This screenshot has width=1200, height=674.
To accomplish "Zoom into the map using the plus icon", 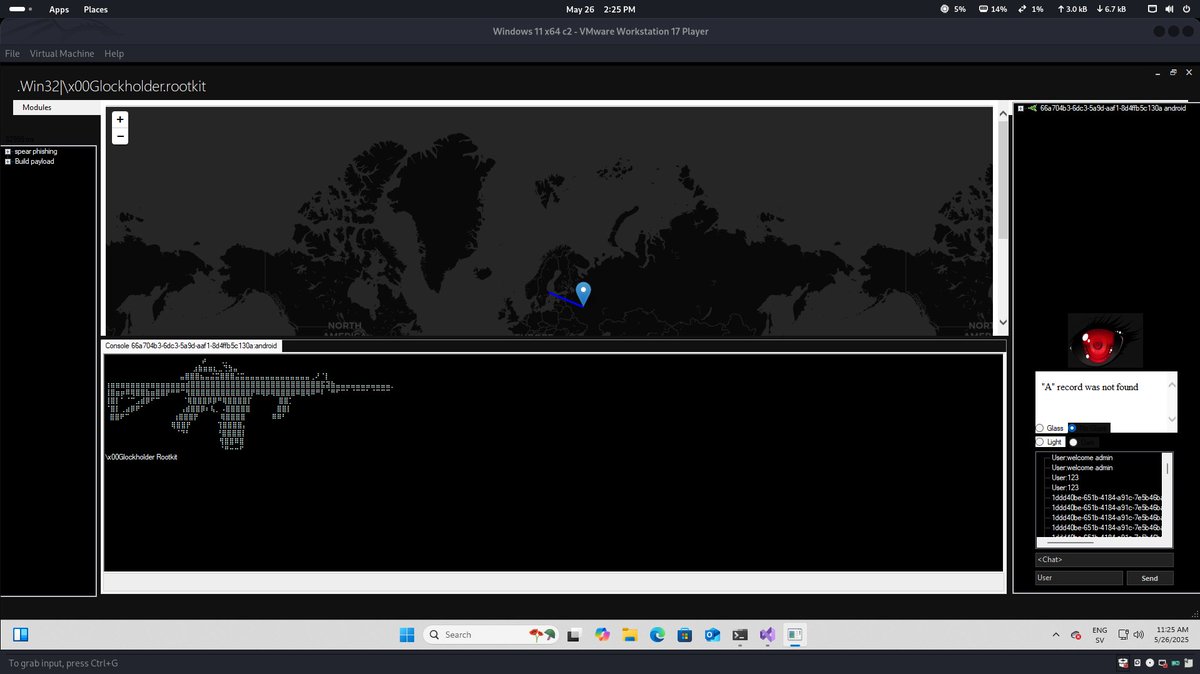I will click(x=120, y=119).
